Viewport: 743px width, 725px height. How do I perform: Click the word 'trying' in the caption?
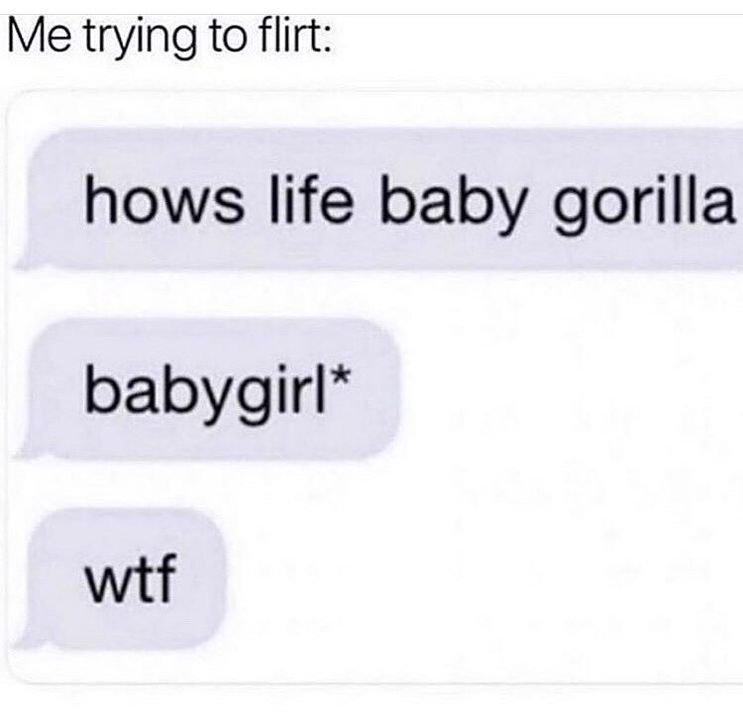141,41
